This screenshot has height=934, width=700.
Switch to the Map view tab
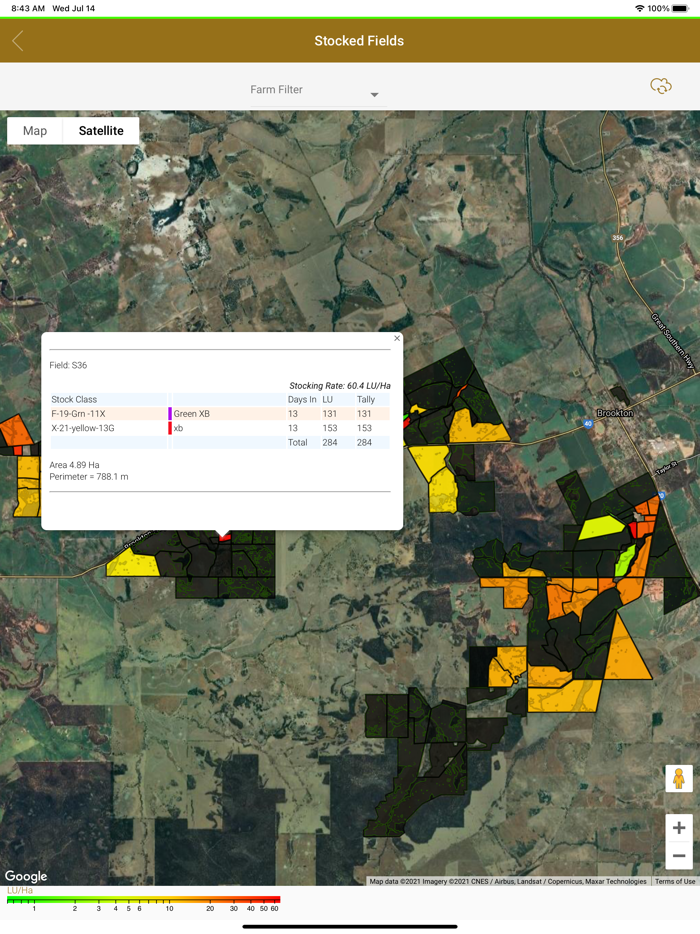pyautogui.click(x=35, y=130)
